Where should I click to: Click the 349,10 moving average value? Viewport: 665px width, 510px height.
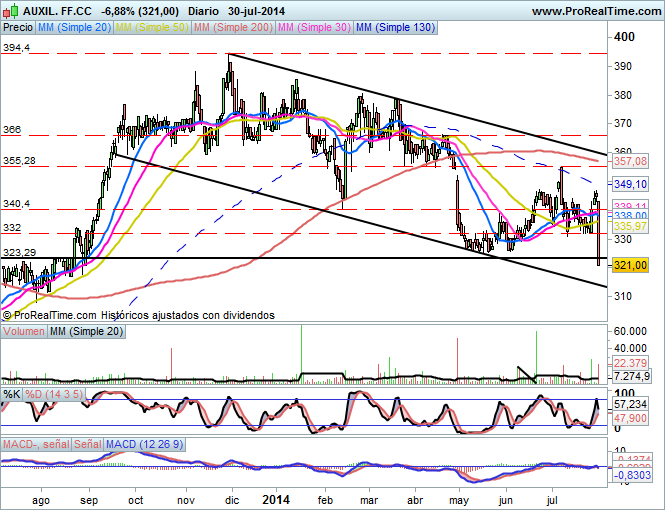(x=630, y=184)
